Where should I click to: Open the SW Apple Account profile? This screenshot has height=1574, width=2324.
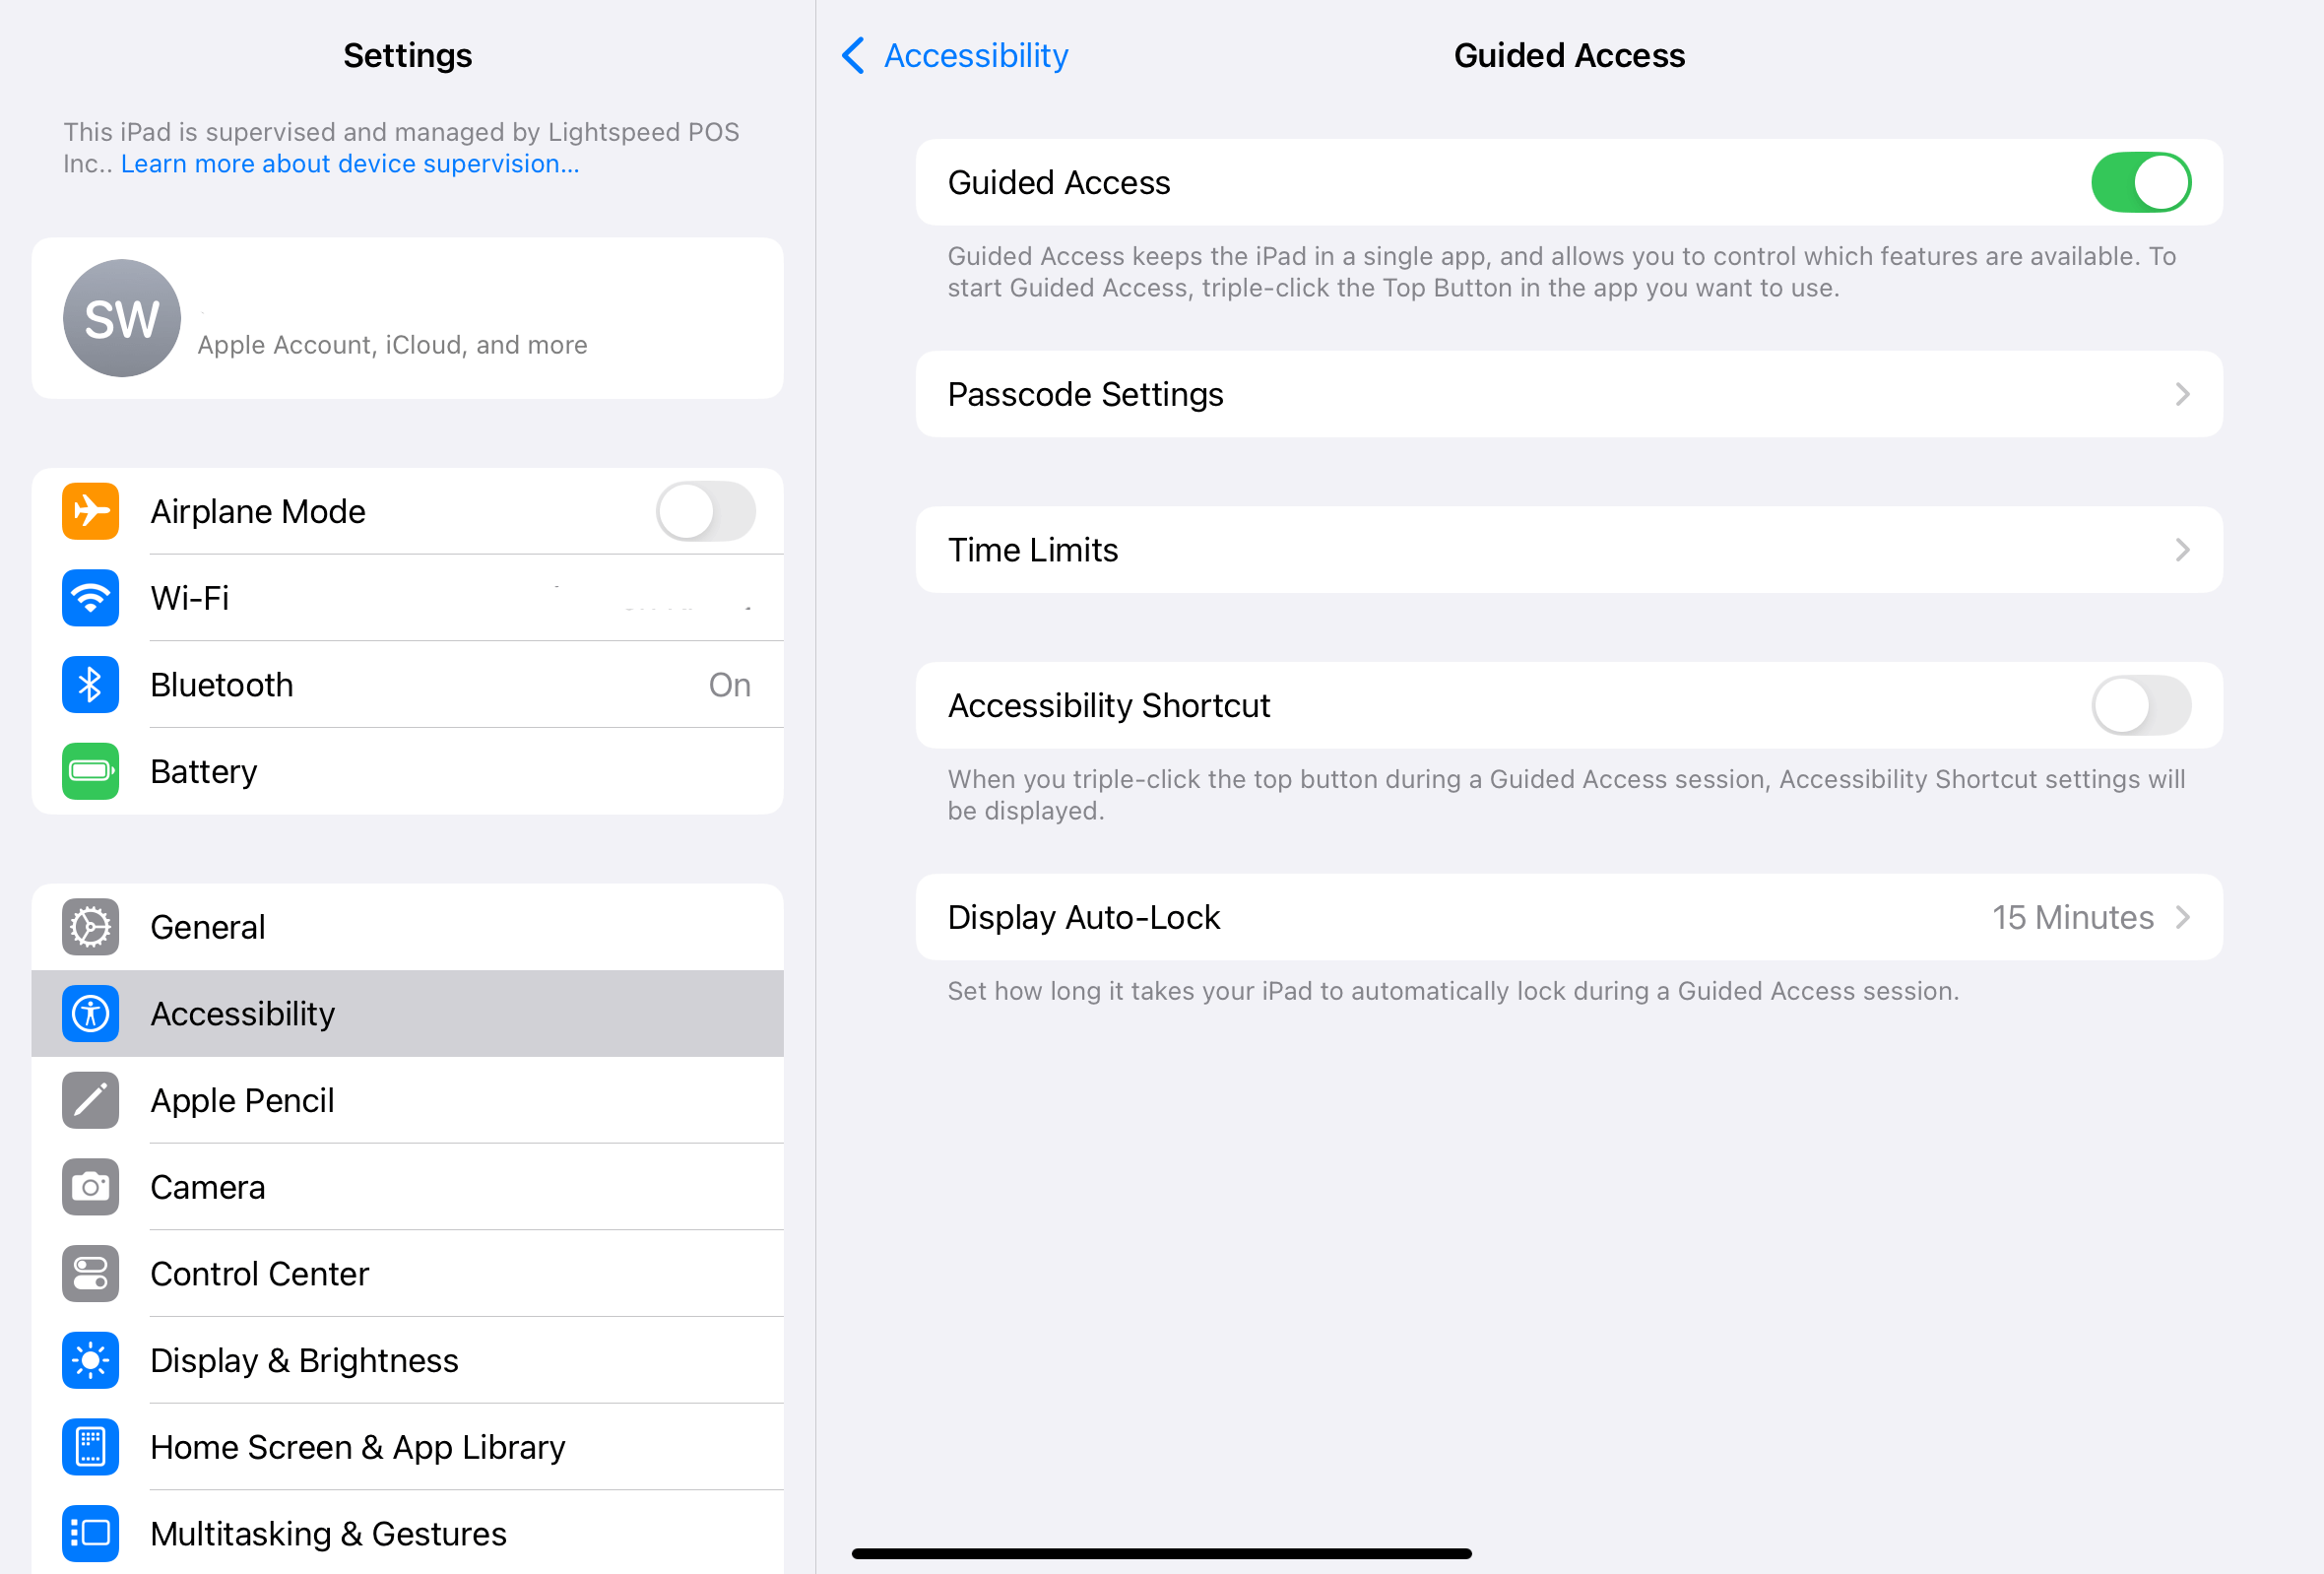click(x=407, y=318)
